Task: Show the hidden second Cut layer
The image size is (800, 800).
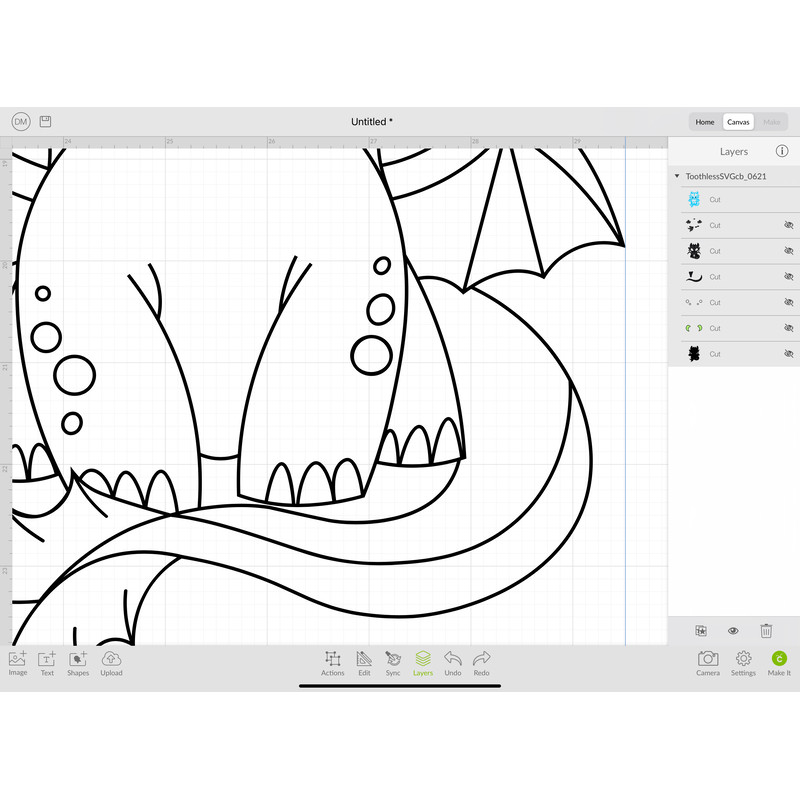Action: coord(788,225)
